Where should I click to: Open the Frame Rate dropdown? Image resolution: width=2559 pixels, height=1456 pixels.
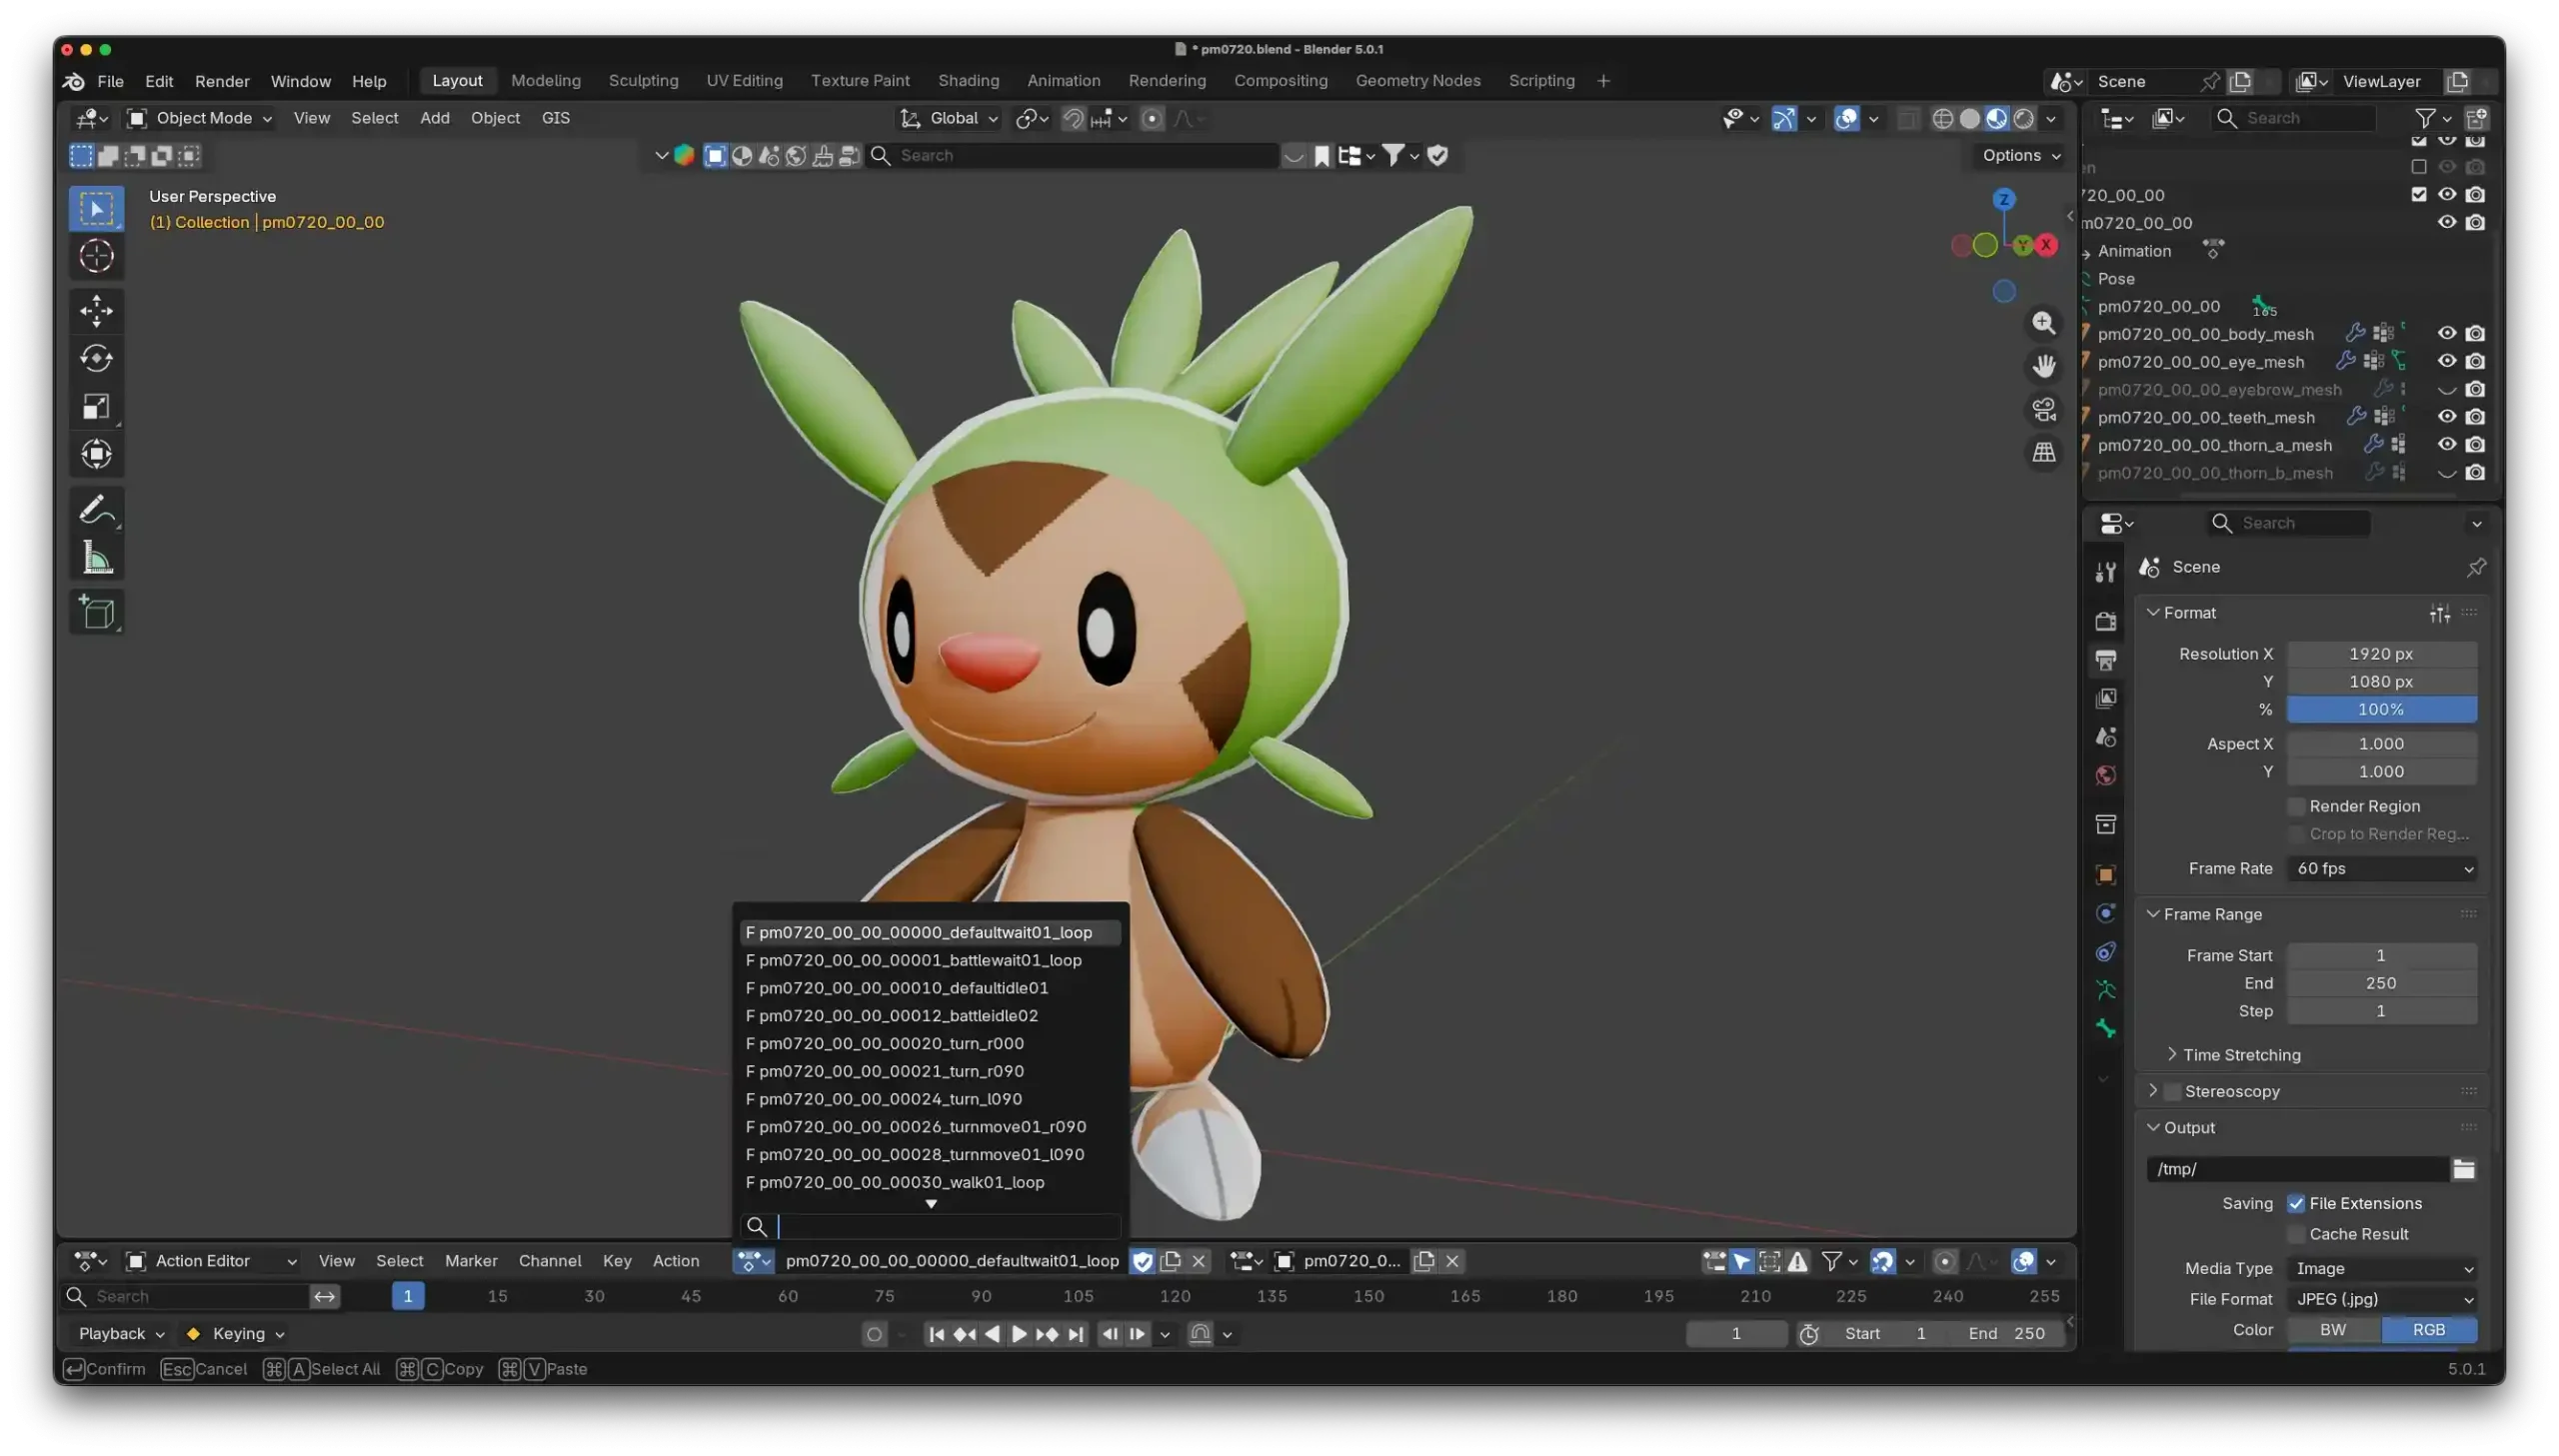point(2382,868)
